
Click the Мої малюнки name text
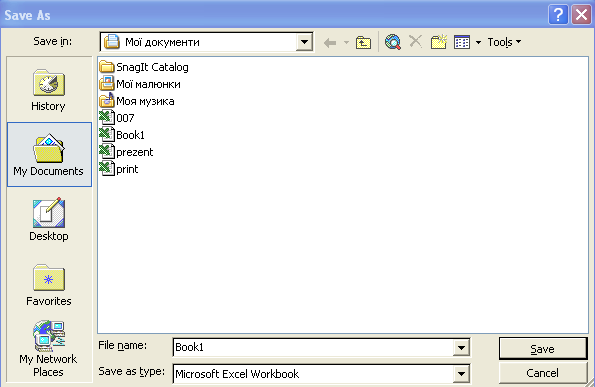148,84
